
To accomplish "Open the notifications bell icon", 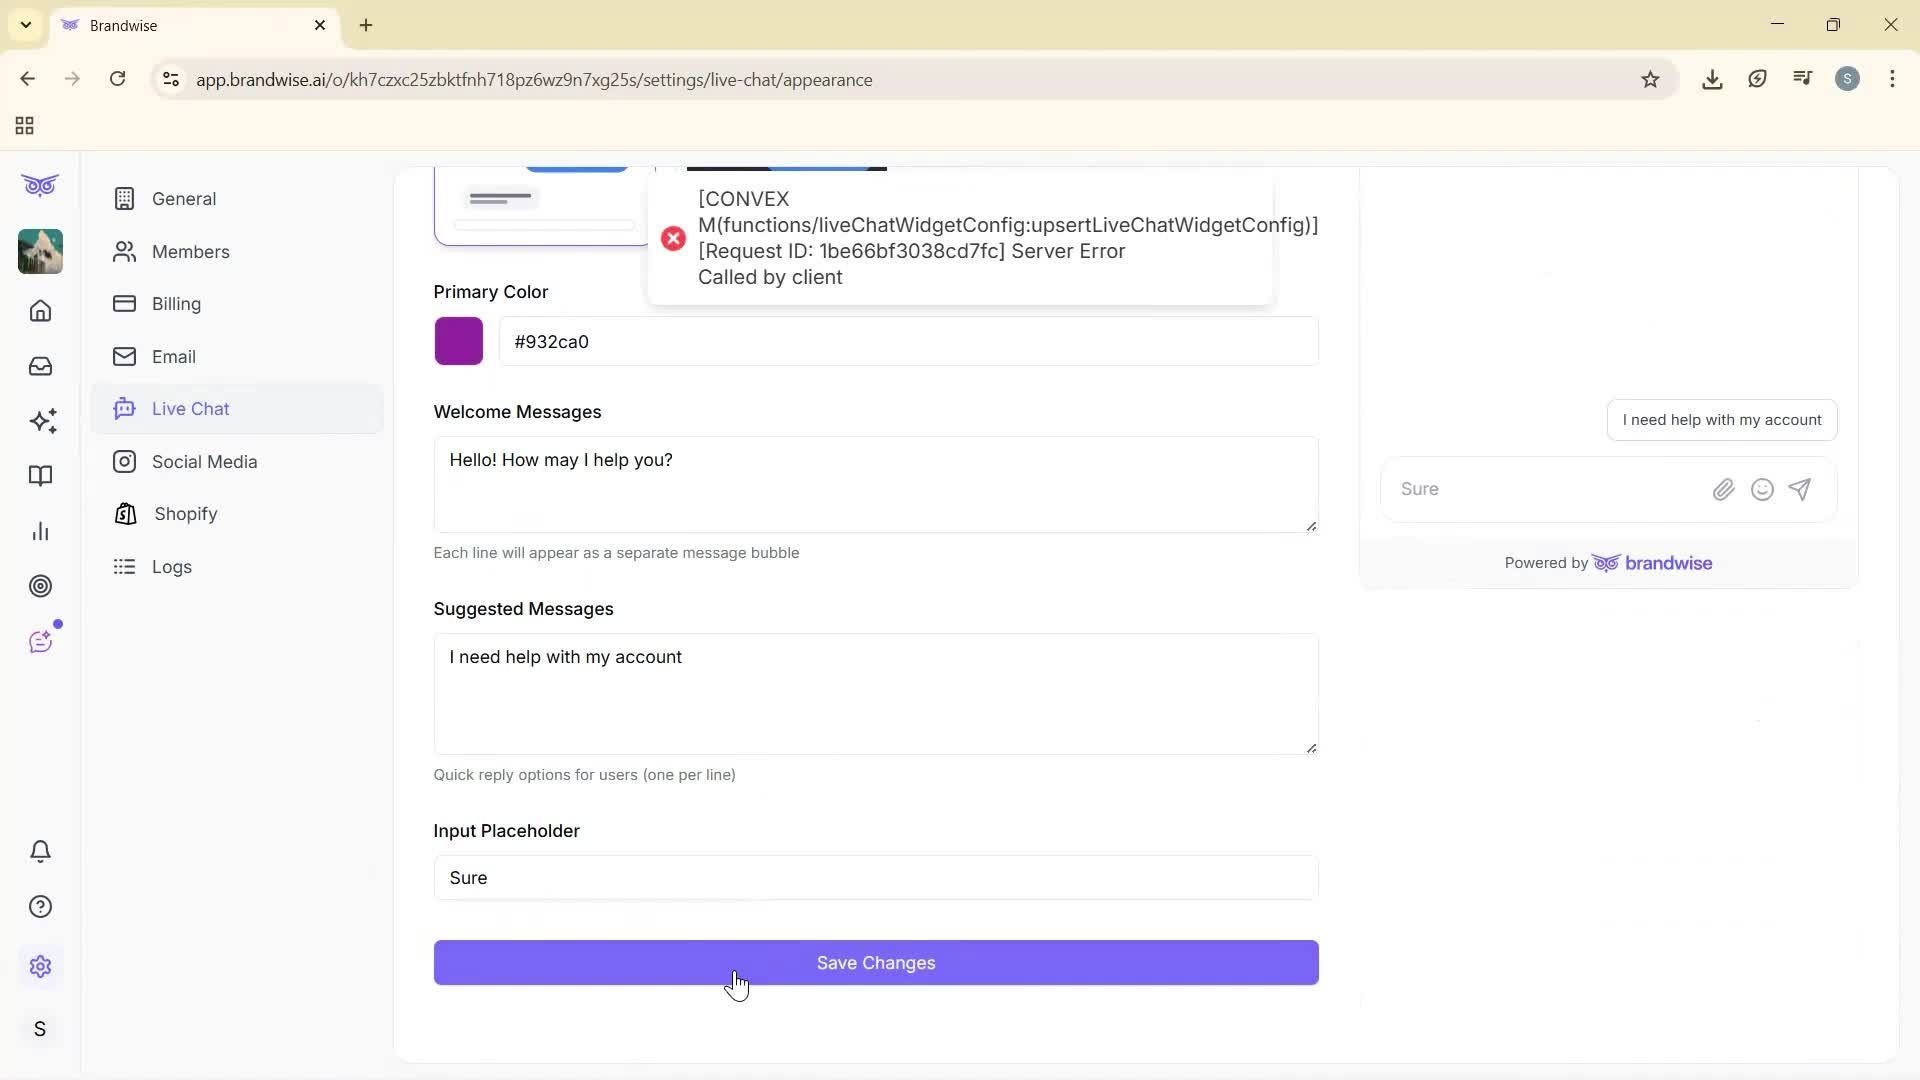I will (x=40, y=851).
